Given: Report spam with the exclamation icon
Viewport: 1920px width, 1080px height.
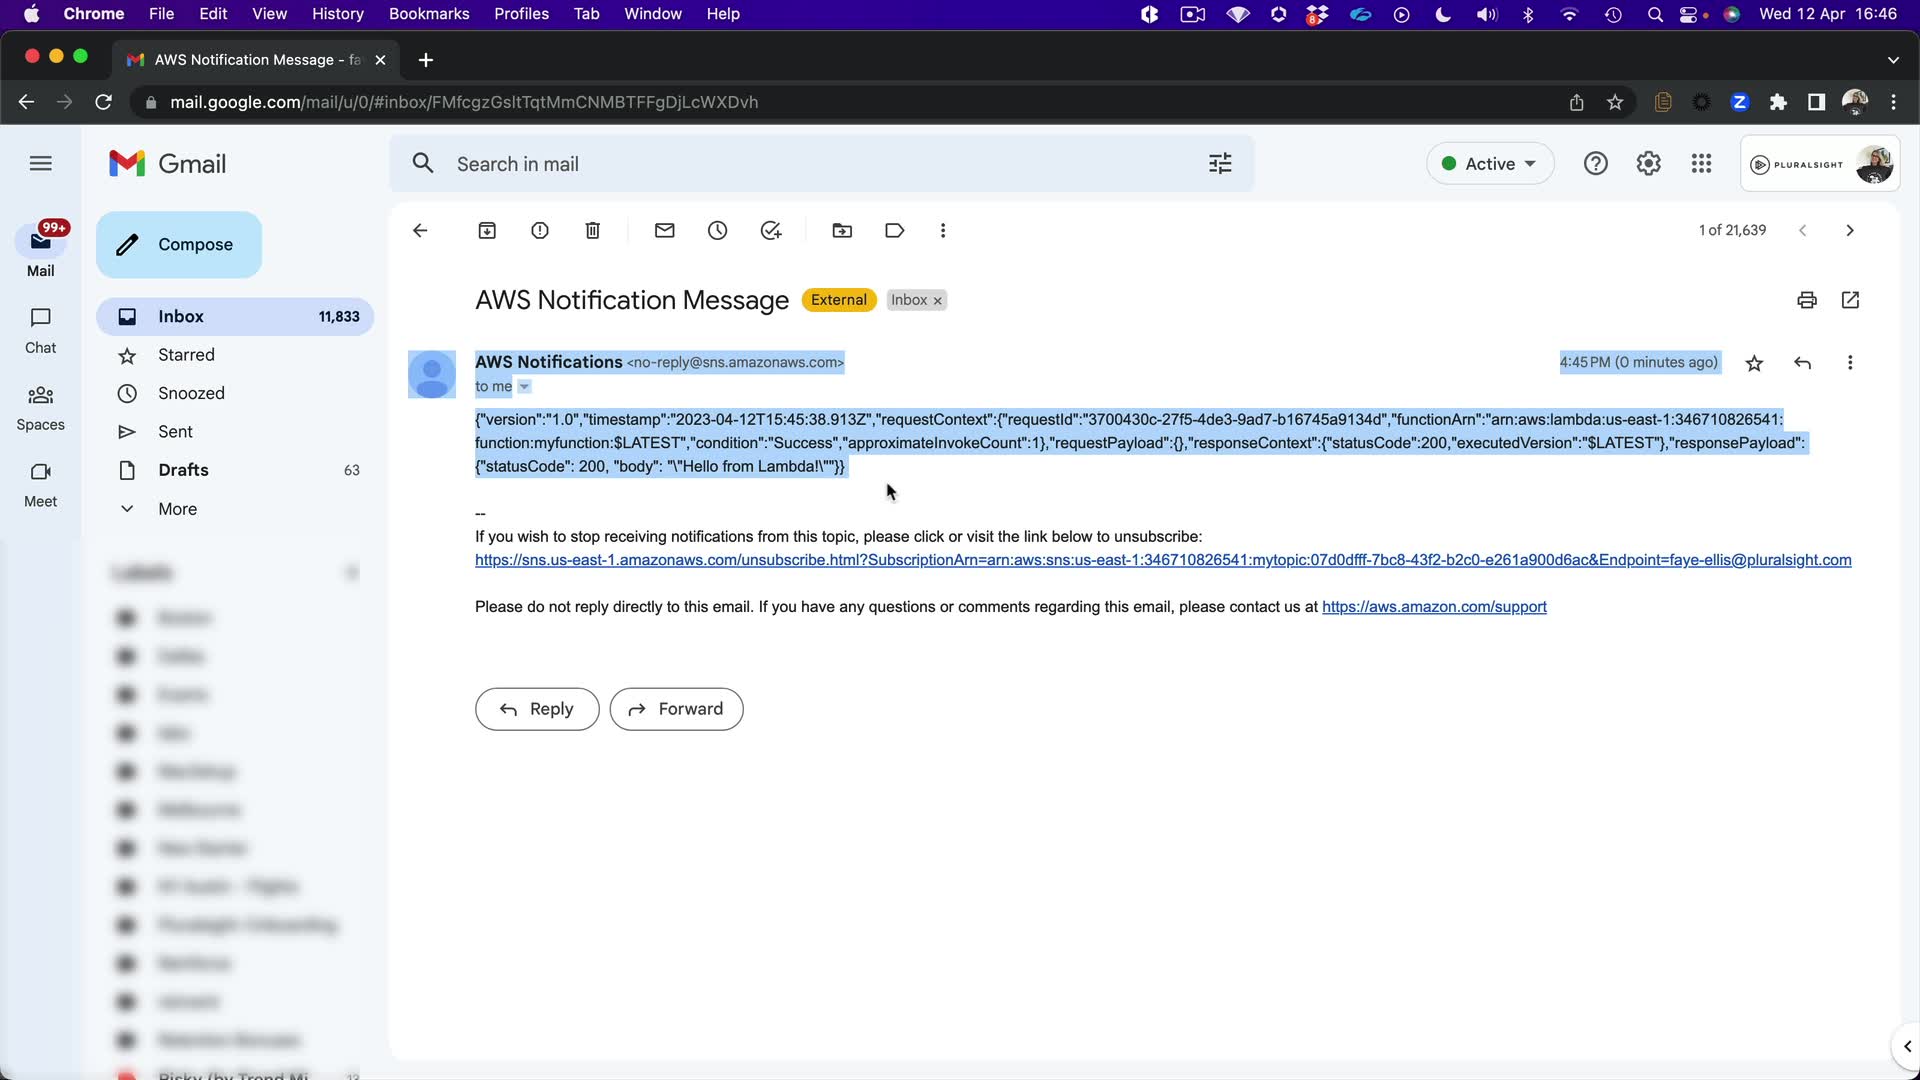Looking at the screenshot, I should click(x=540, y=231).
